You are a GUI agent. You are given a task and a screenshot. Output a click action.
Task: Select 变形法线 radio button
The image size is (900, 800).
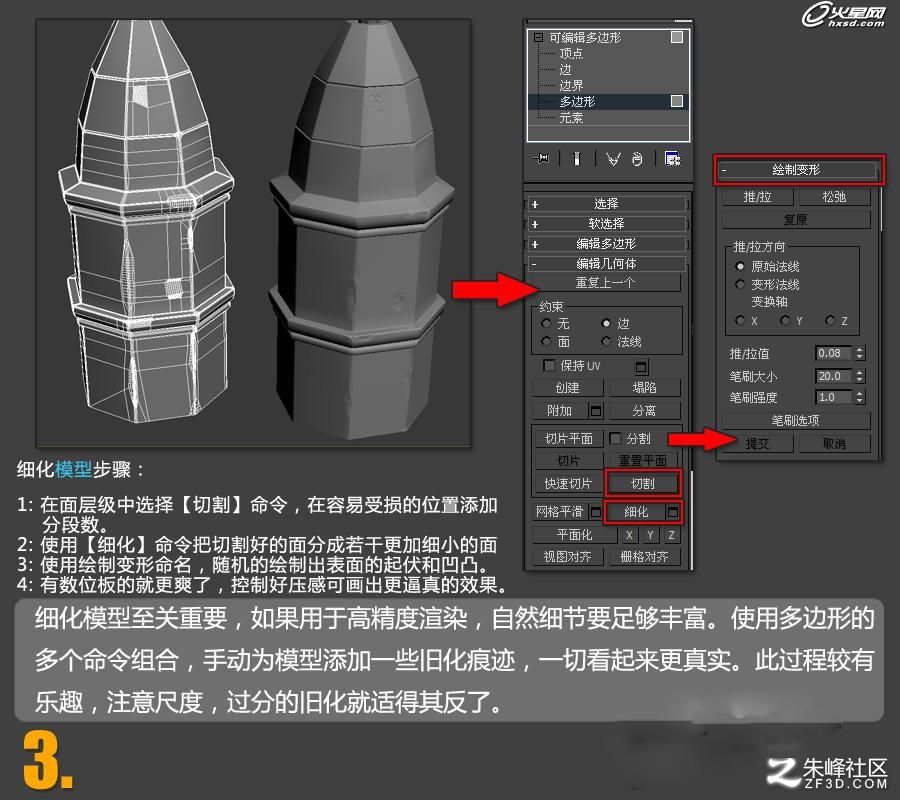740,284
